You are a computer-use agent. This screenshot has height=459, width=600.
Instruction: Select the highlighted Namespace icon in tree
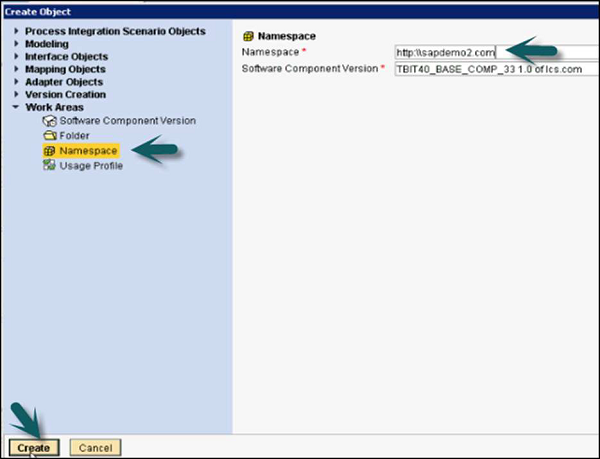point(49,151)
